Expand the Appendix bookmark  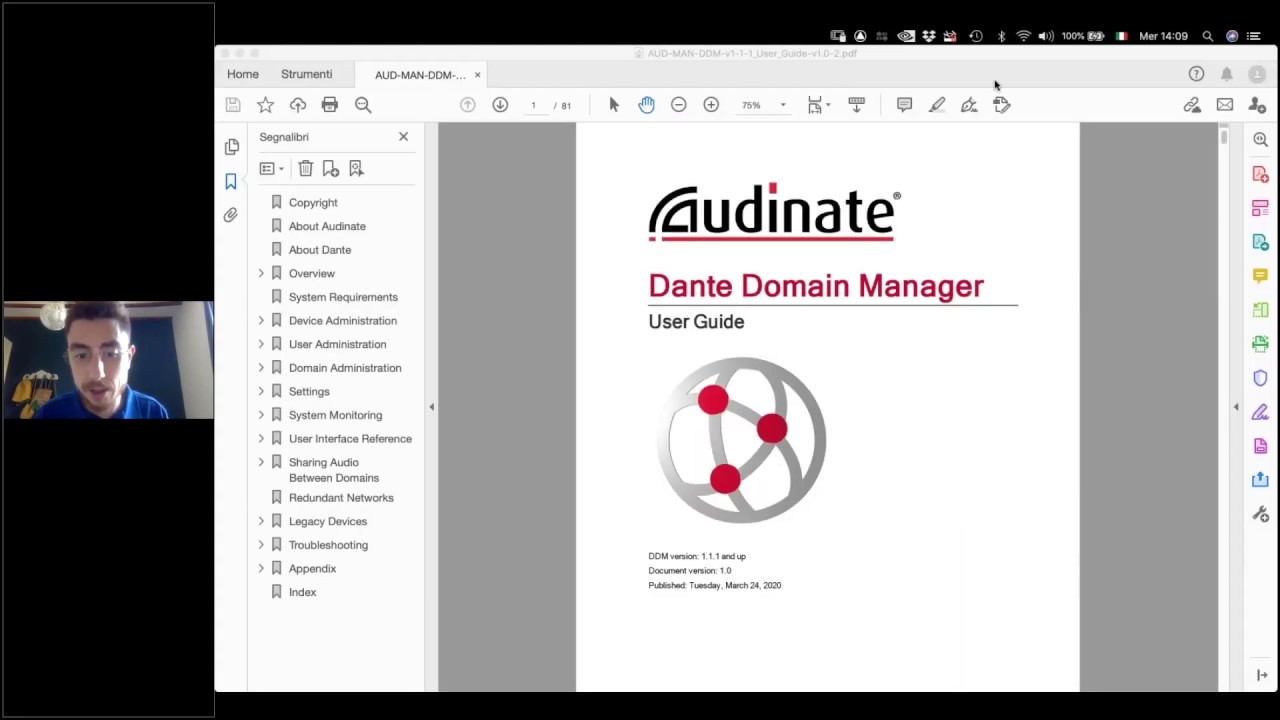tap(261, 568)
